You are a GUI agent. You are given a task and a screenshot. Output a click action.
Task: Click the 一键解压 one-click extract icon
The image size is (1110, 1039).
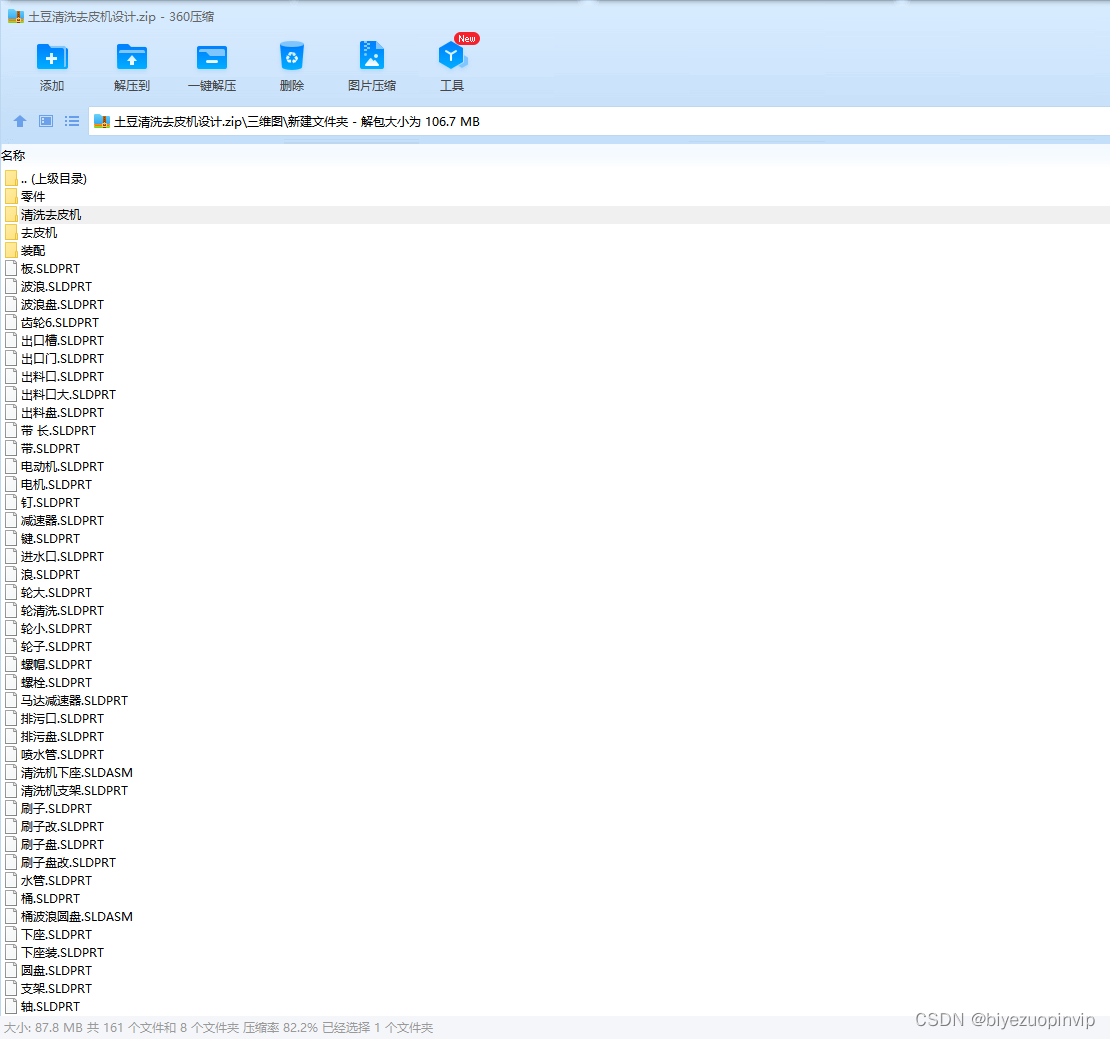(x=212, y=57)
